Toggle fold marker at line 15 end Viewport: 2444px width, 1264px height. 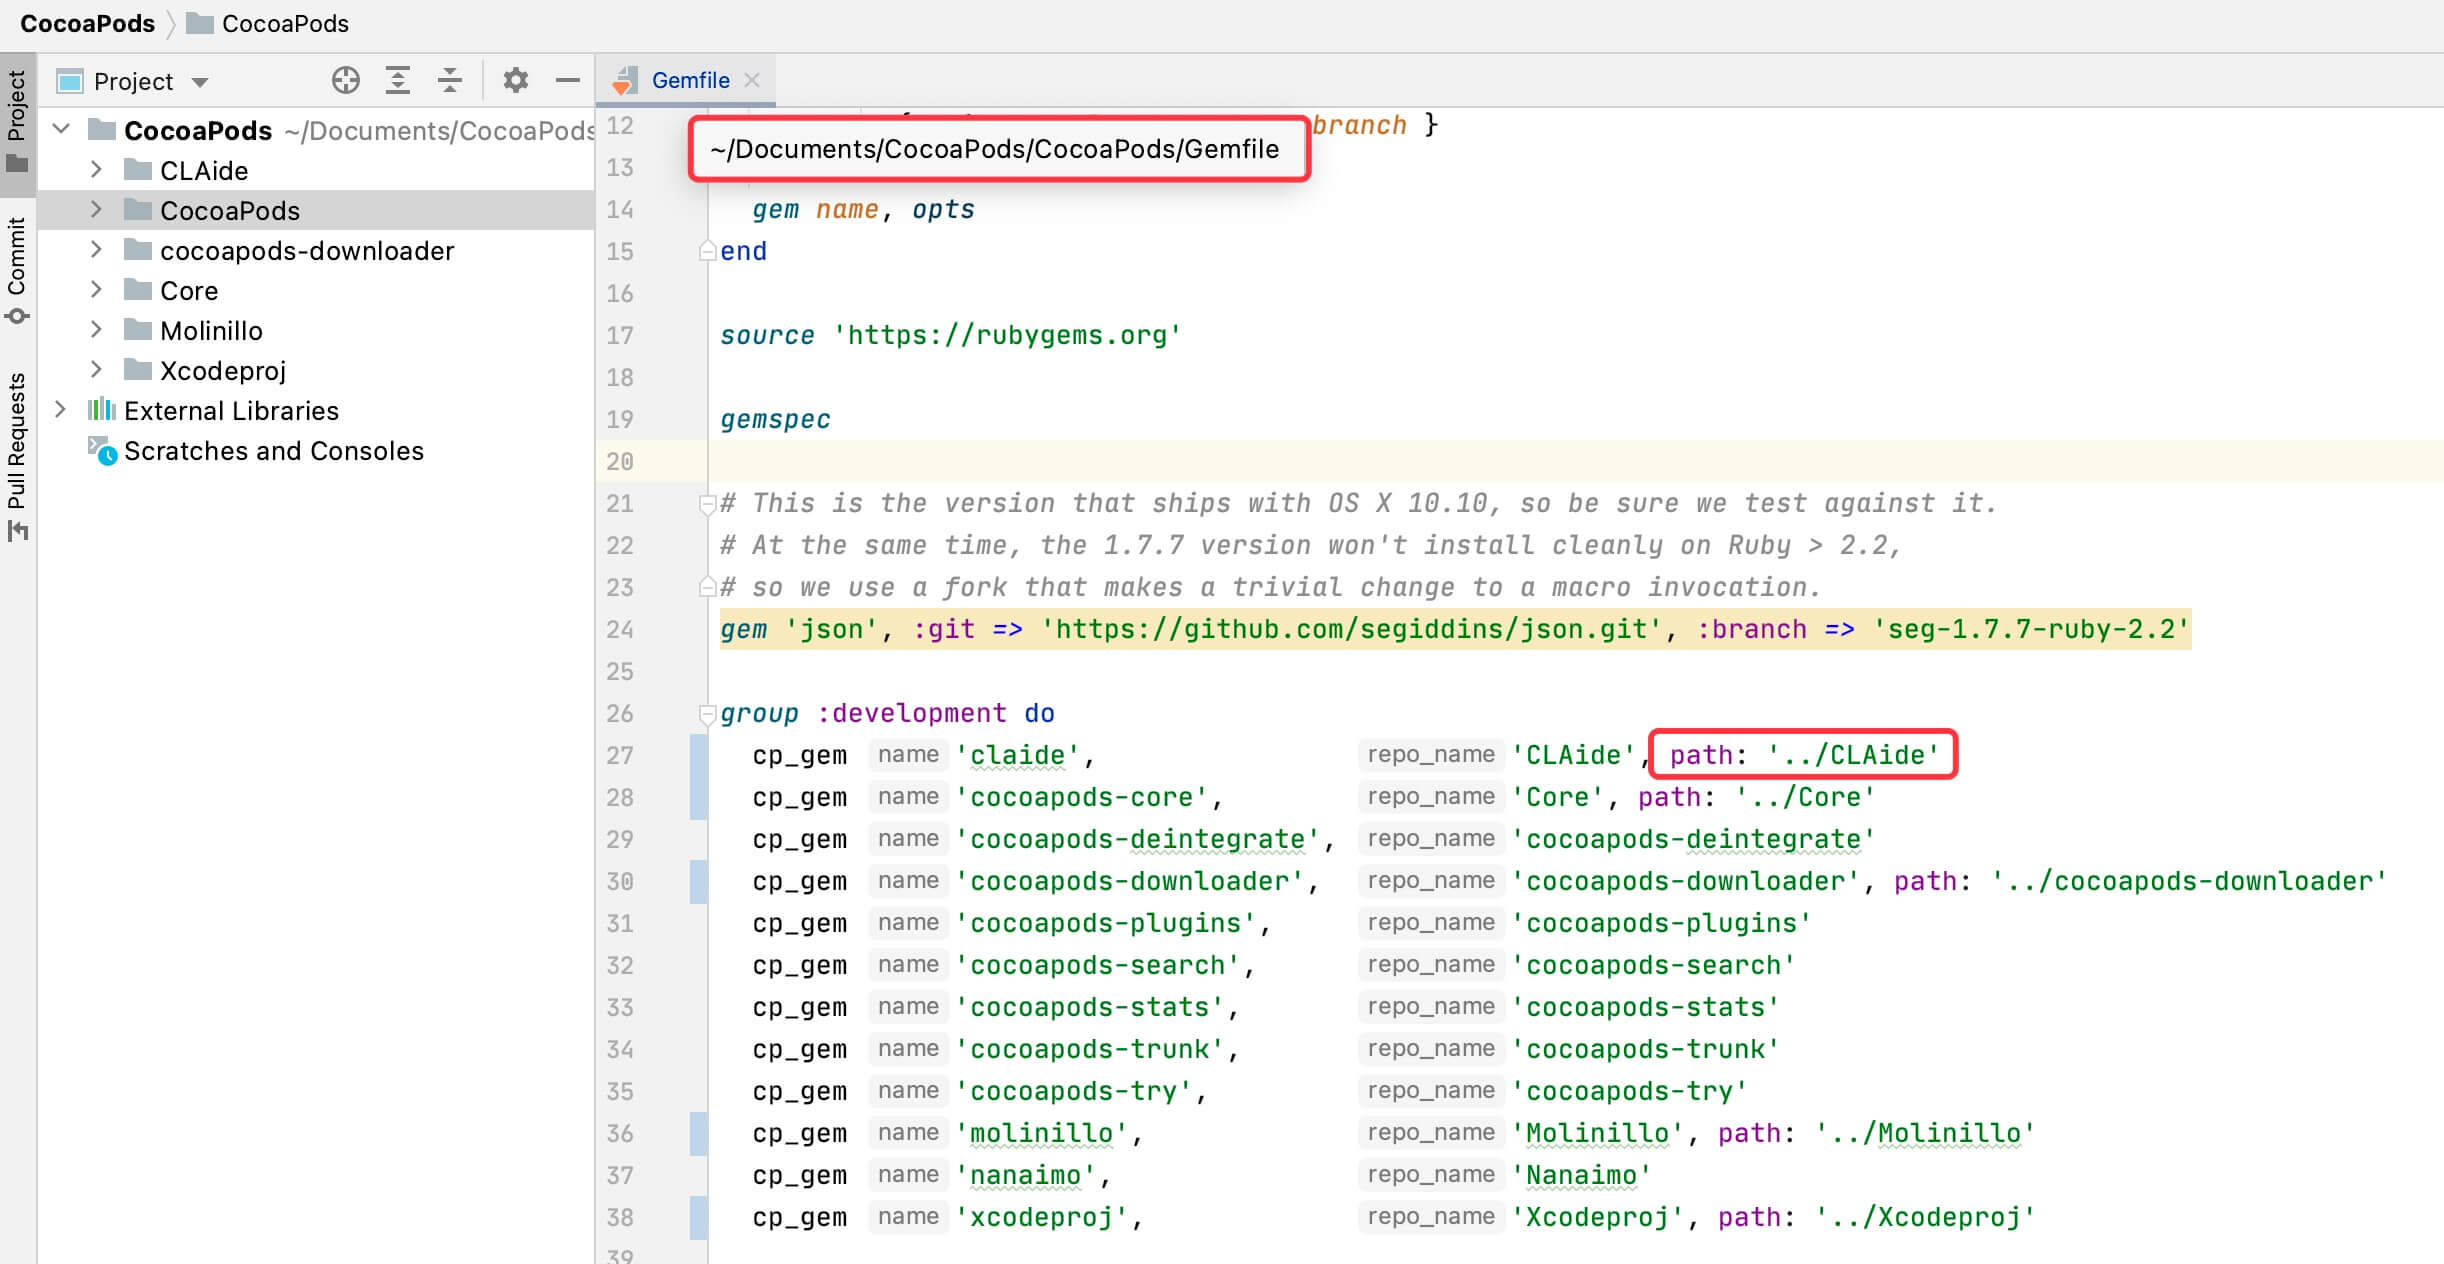coord(707,251)
